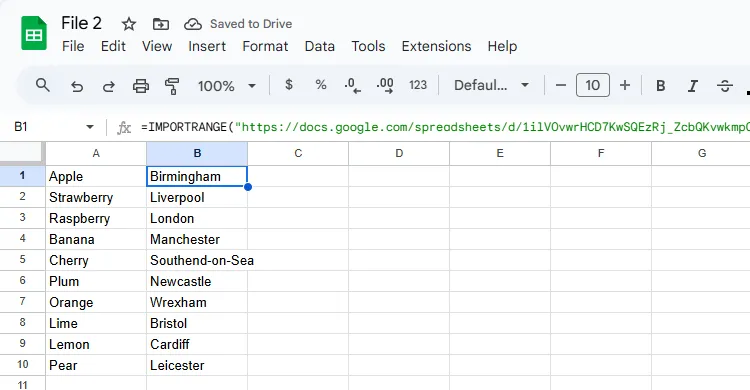Click the File 2 document title
Screen dimensions: 750x390
81,23
